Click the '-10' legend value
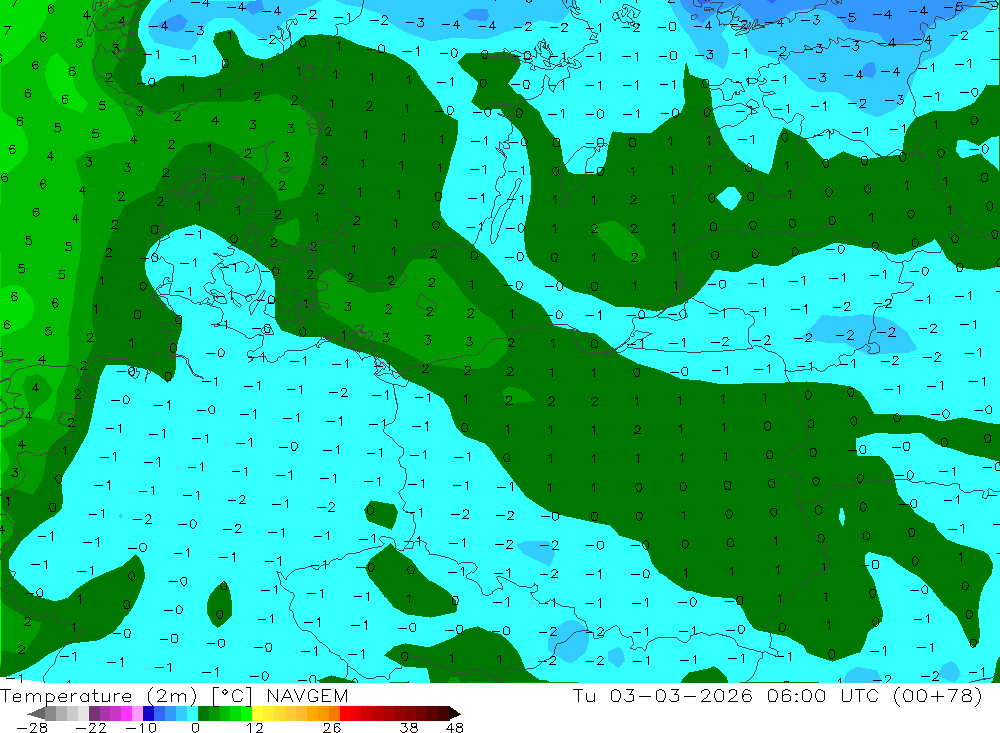 141,728
